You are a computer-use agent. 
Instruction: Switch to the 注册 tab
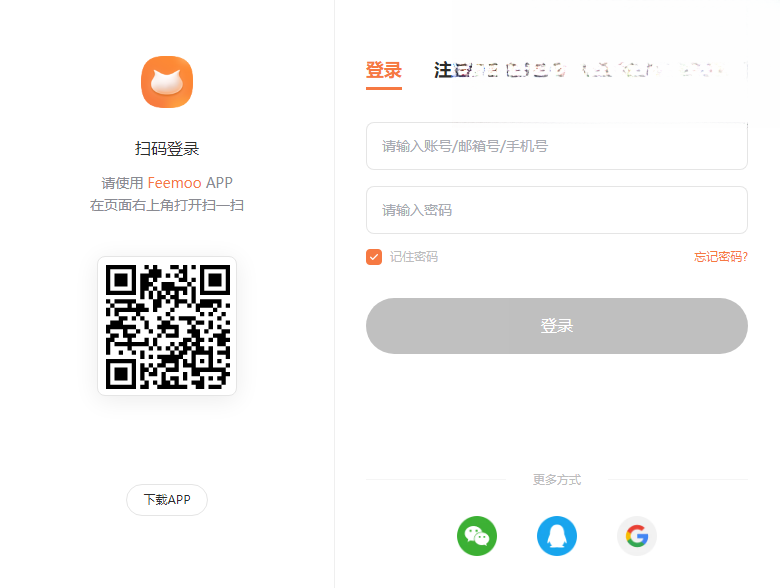pyautogui.click(x=452, y=70)
